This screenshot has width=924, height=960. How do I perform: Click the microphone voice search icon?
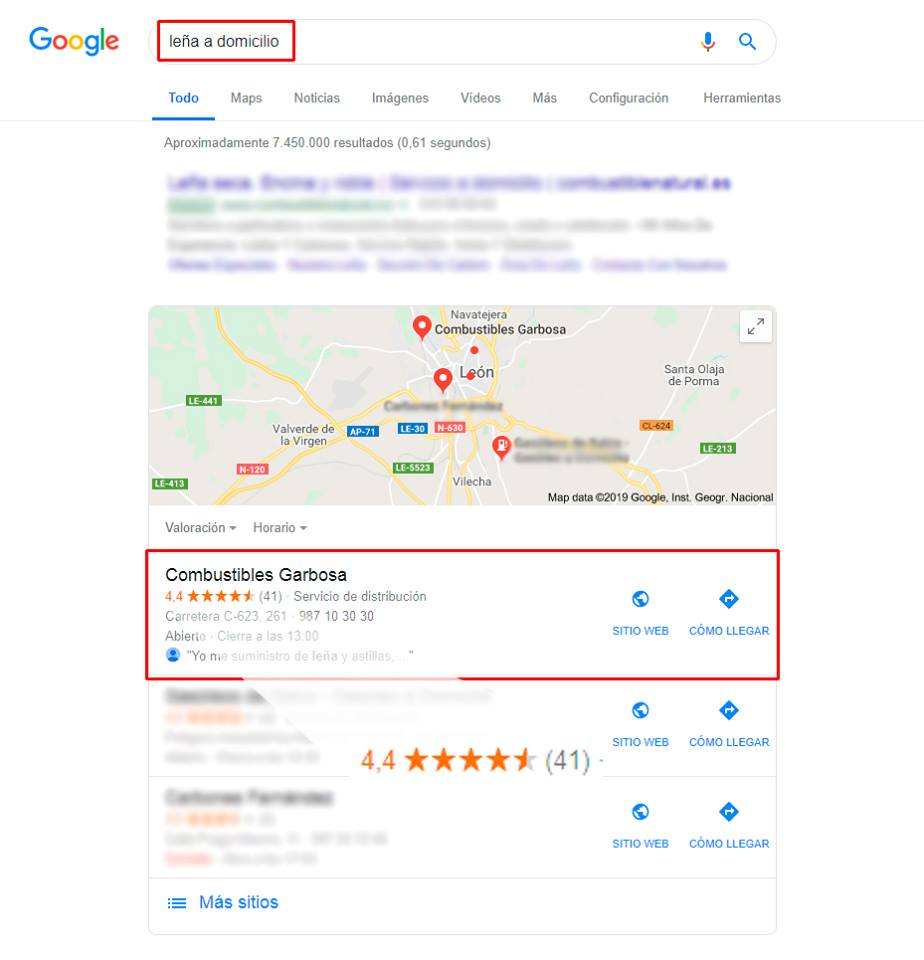[x=708, y=42]
